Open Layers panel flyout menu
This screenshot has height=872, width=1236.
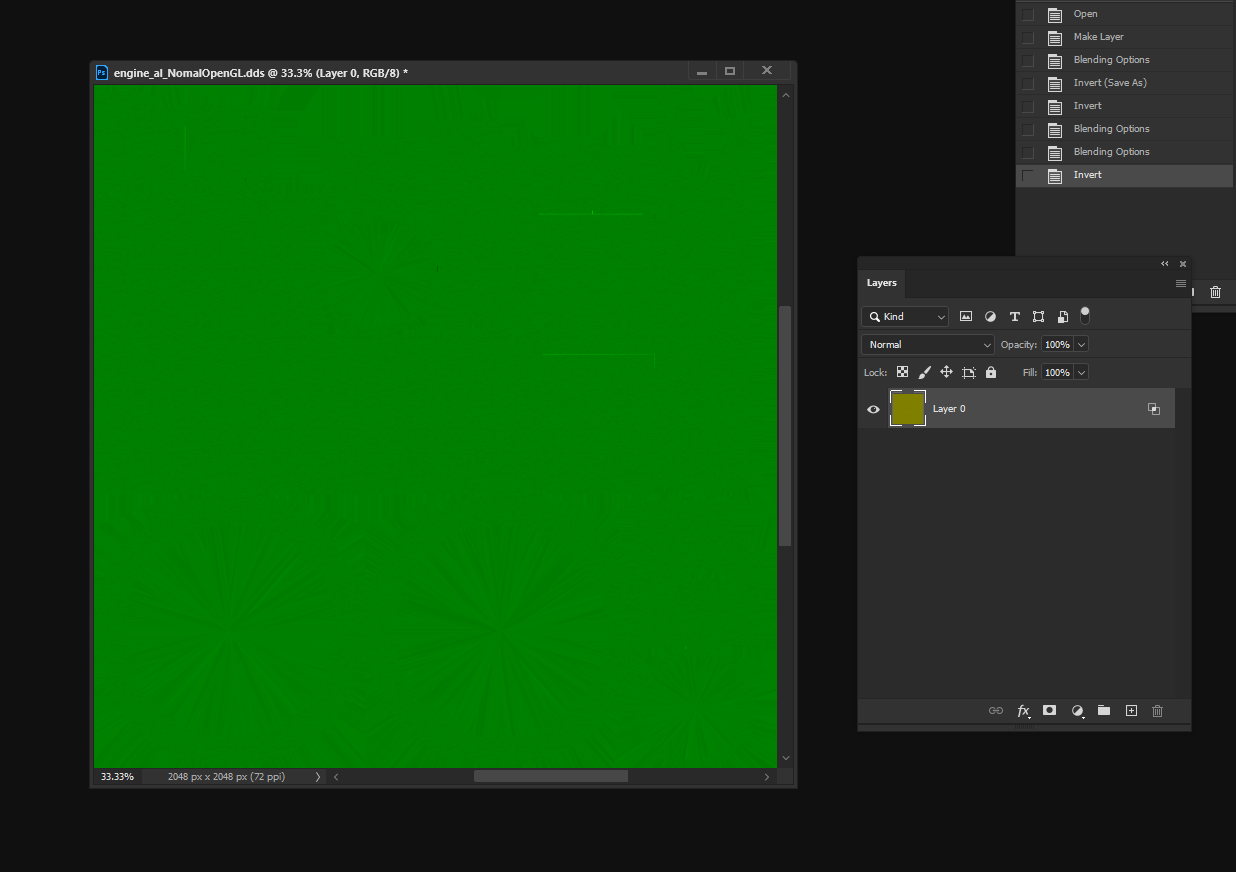(x=1181, y=283)
